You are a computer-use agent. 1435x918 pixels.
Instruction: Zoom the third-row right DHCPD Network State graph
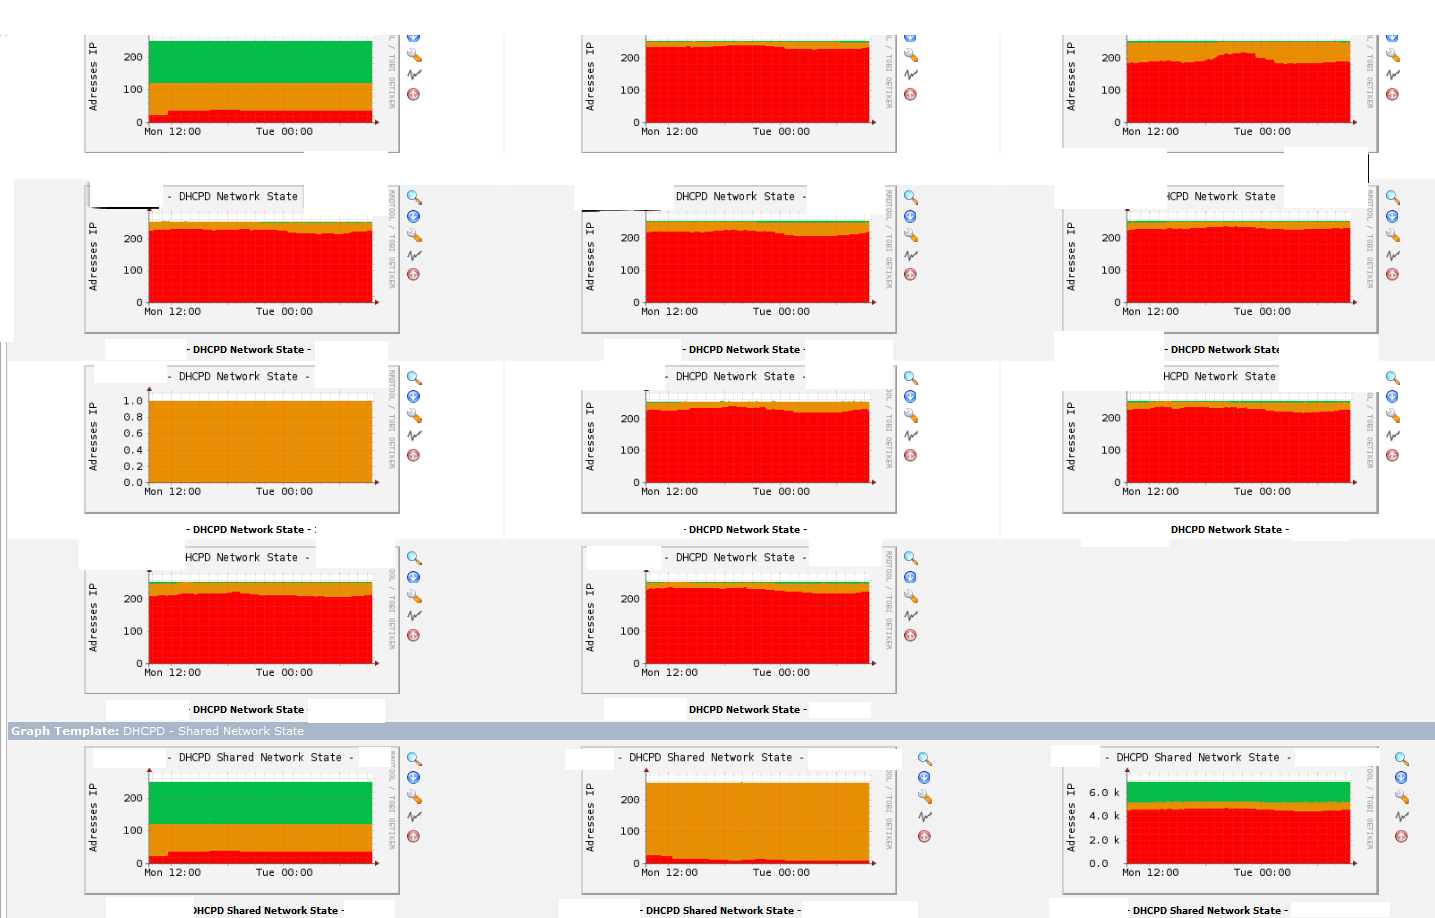coord(1393,378)
